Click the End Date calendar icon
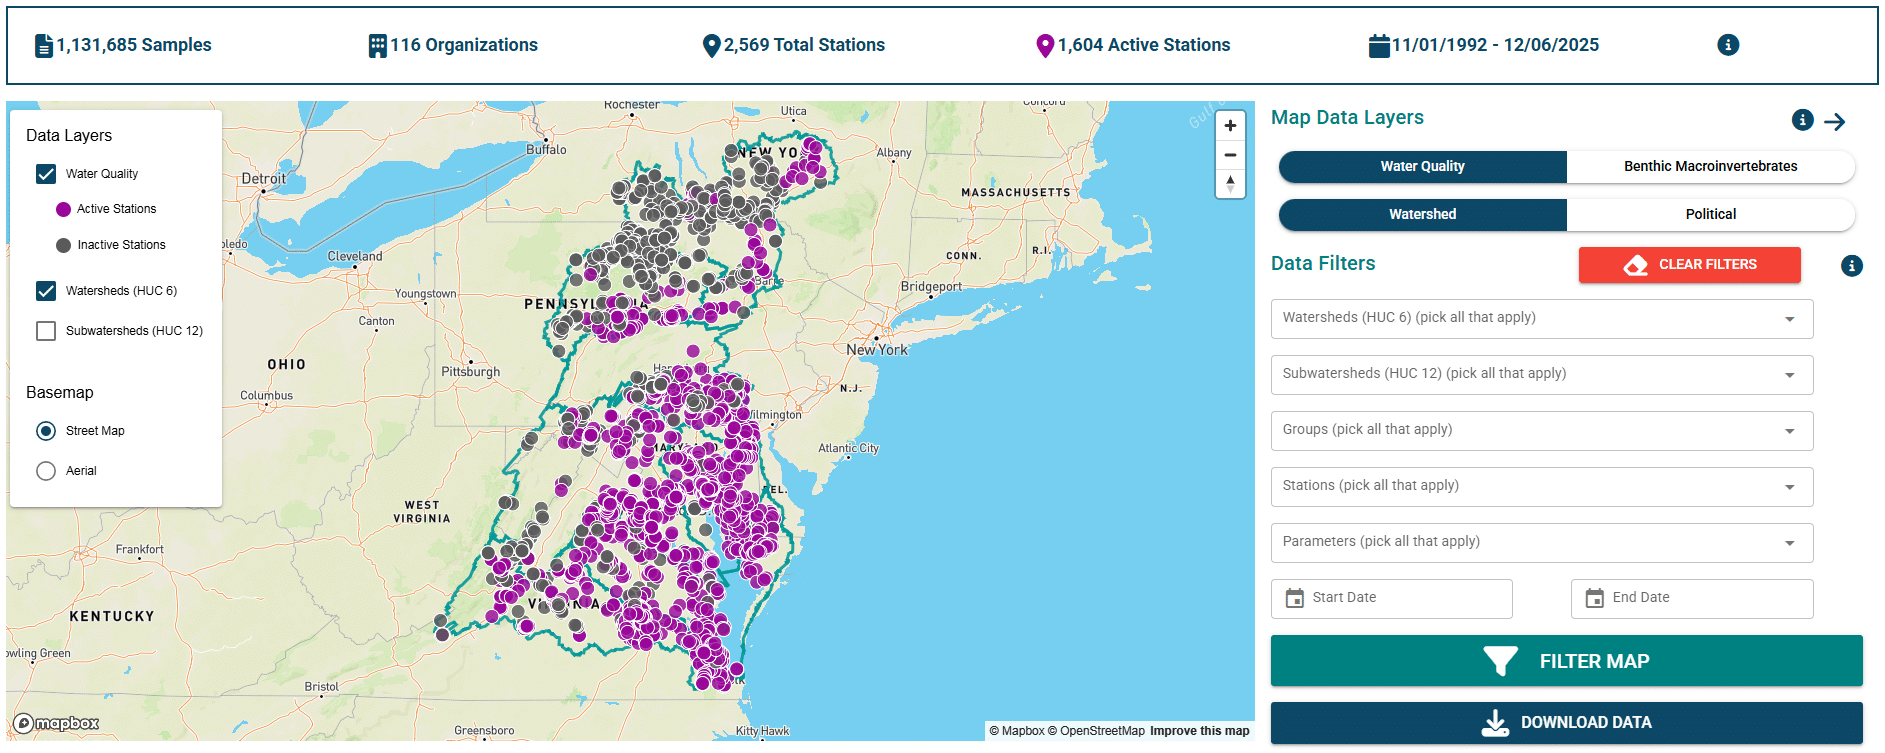 pyautogui.click(x=1594, y=598)
